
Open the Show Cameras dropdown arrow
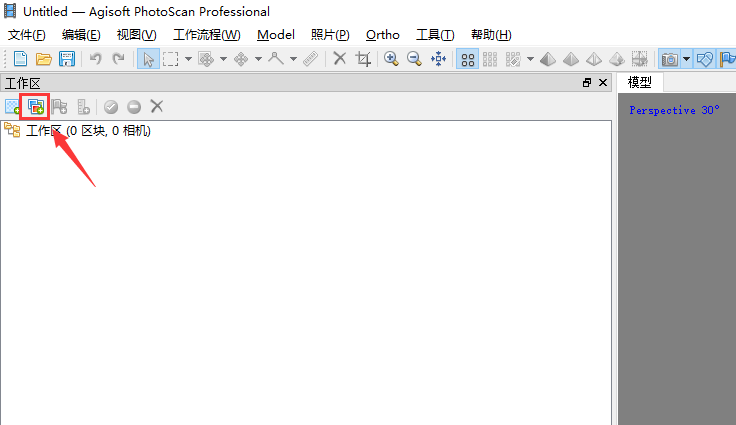click(x=686, y=59)
